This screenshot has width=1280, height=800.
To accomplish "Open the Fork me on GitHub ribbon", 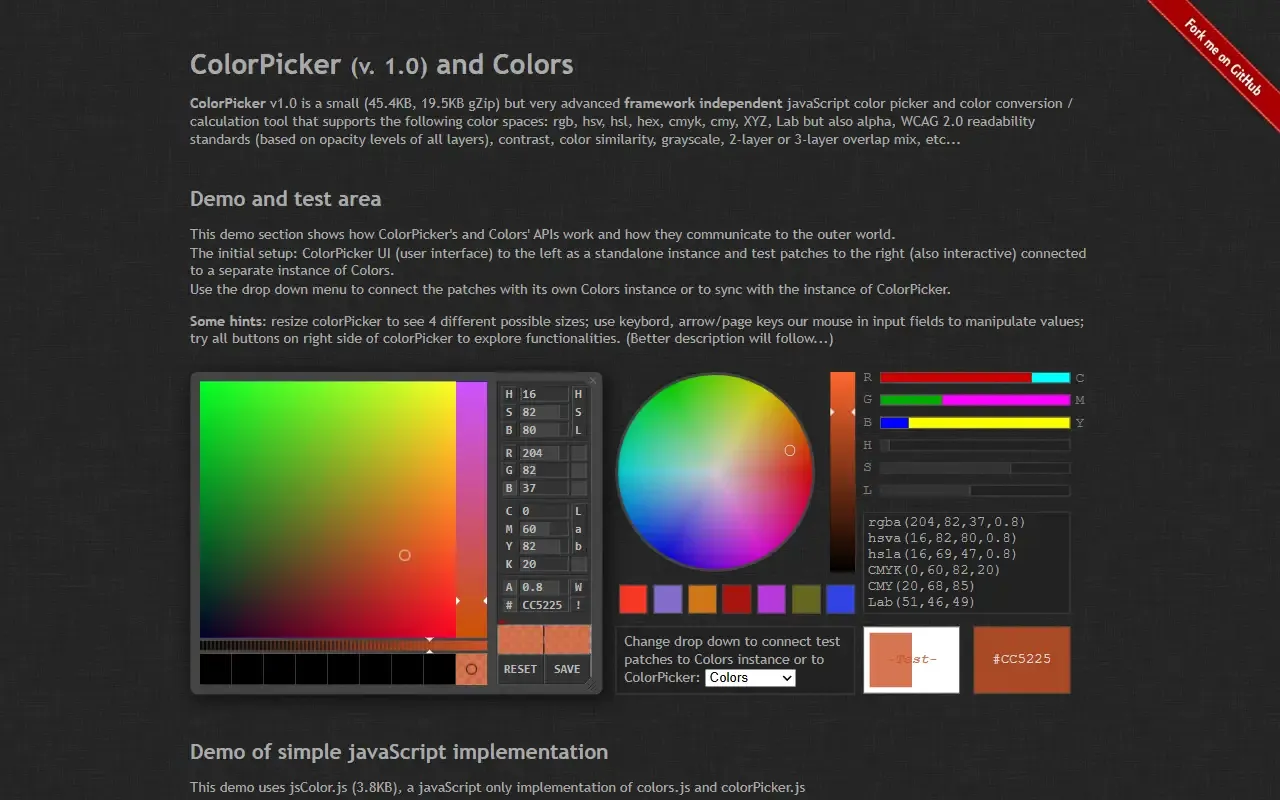I will coord(1222,57).
